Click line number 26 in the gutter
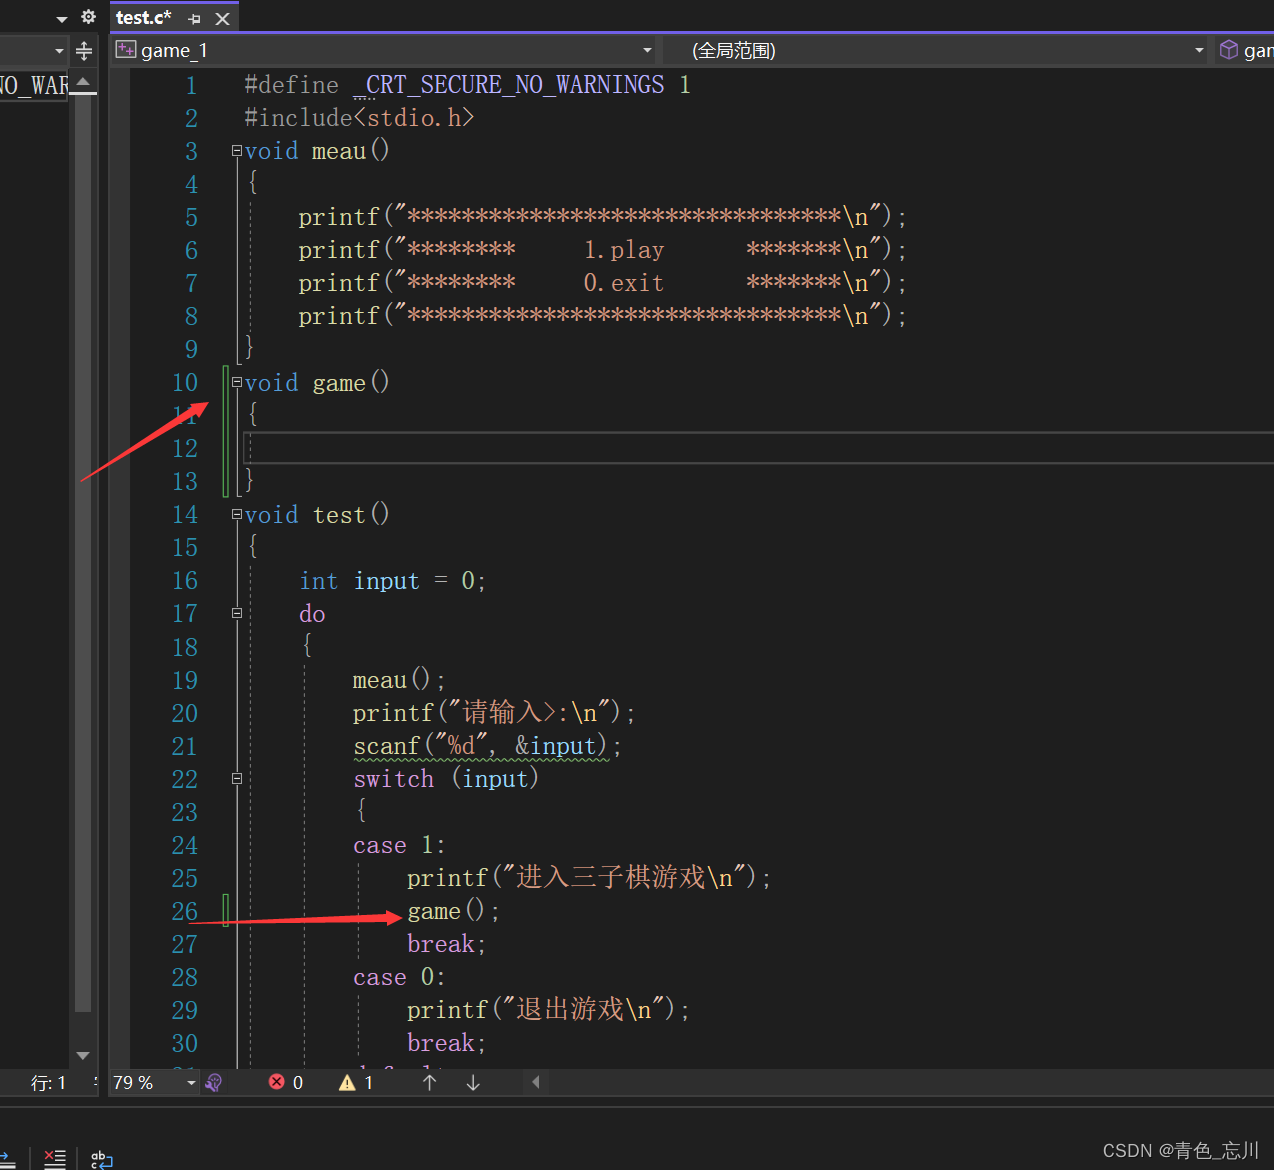The width and height of the screenshot is (1274, 1170). (x=185, y=911)
